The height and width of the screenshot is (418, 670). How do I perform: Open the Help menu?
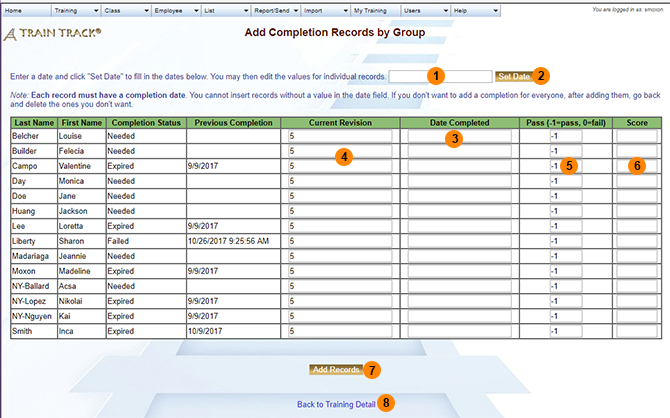click(475, 10)
